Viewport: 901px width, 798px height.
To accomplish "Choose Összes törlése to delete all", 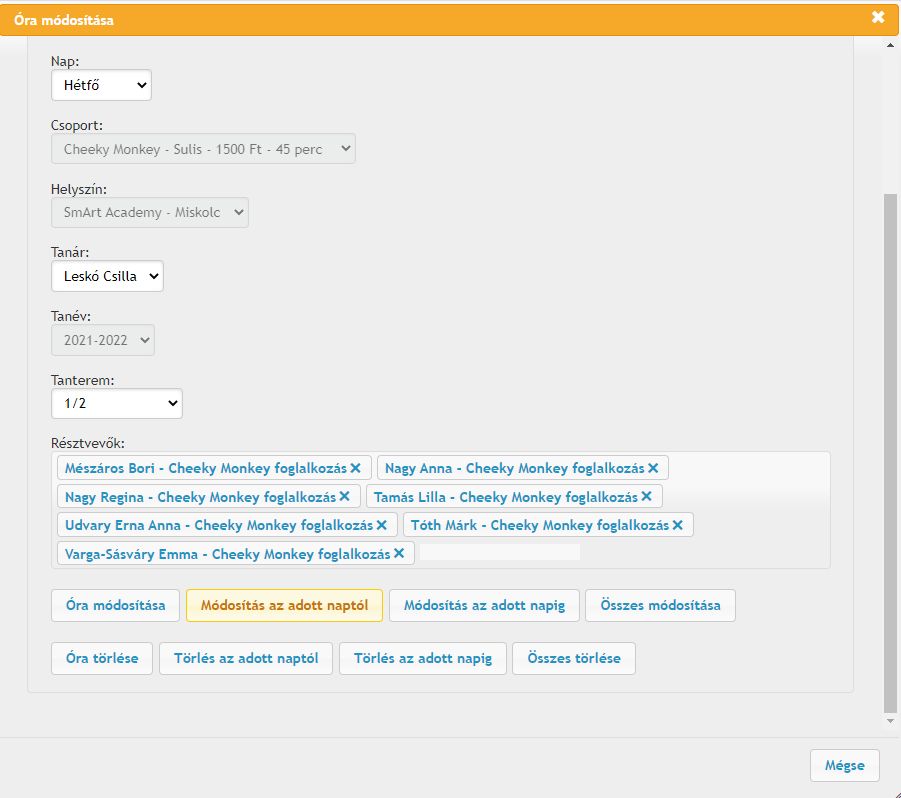I will (573, 659).
